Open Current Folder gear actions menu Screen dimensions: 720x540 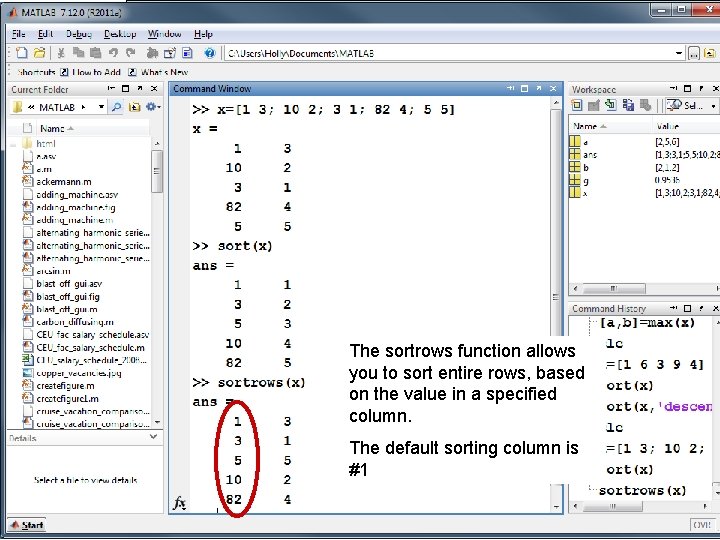152,107
